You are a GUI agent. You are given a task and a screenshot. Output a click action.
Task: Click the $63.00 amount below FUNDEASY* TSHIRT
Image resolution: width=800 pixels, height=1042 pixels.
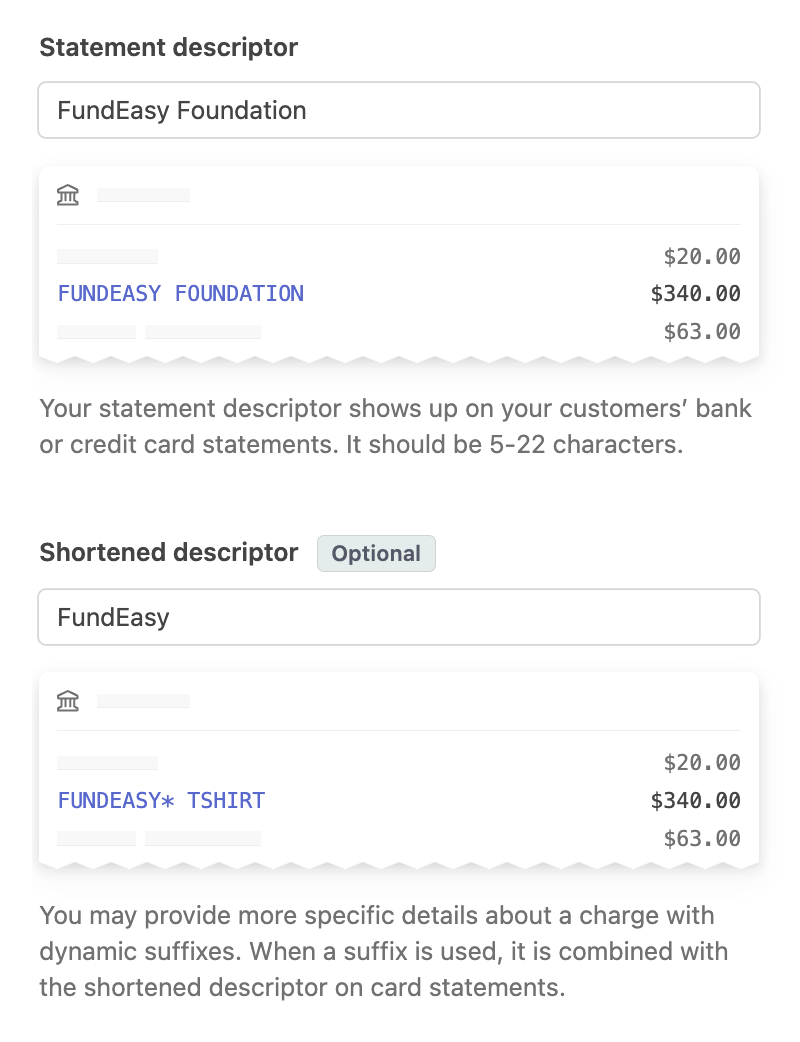pyautogui.click(x=702, y=838)
